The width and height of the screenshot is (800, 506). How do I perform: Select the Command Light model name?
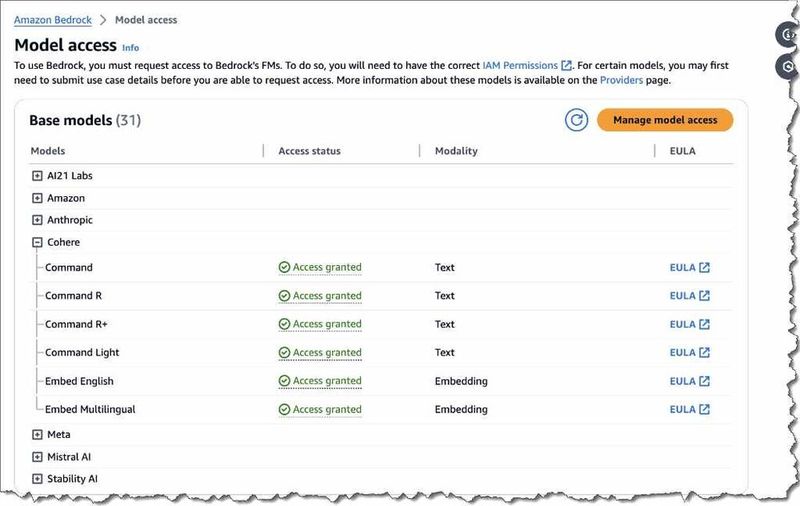(x=82, y=352)
